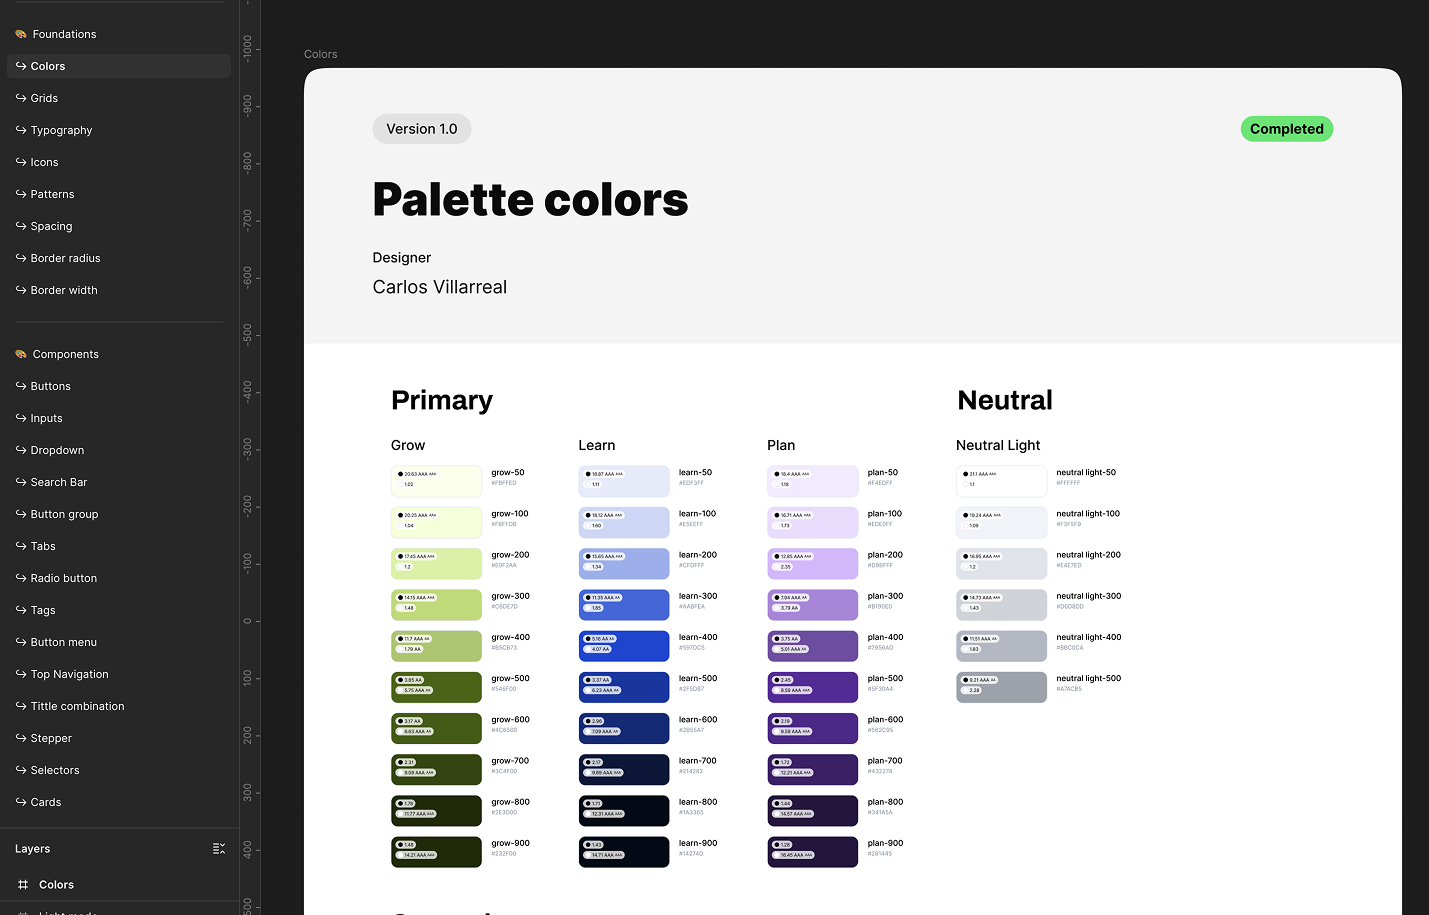Image resolution: width=1429 pixels, height=915 pixels.
Task: Pick the plan-200 color swatch
Action: [x=813, y=564]
